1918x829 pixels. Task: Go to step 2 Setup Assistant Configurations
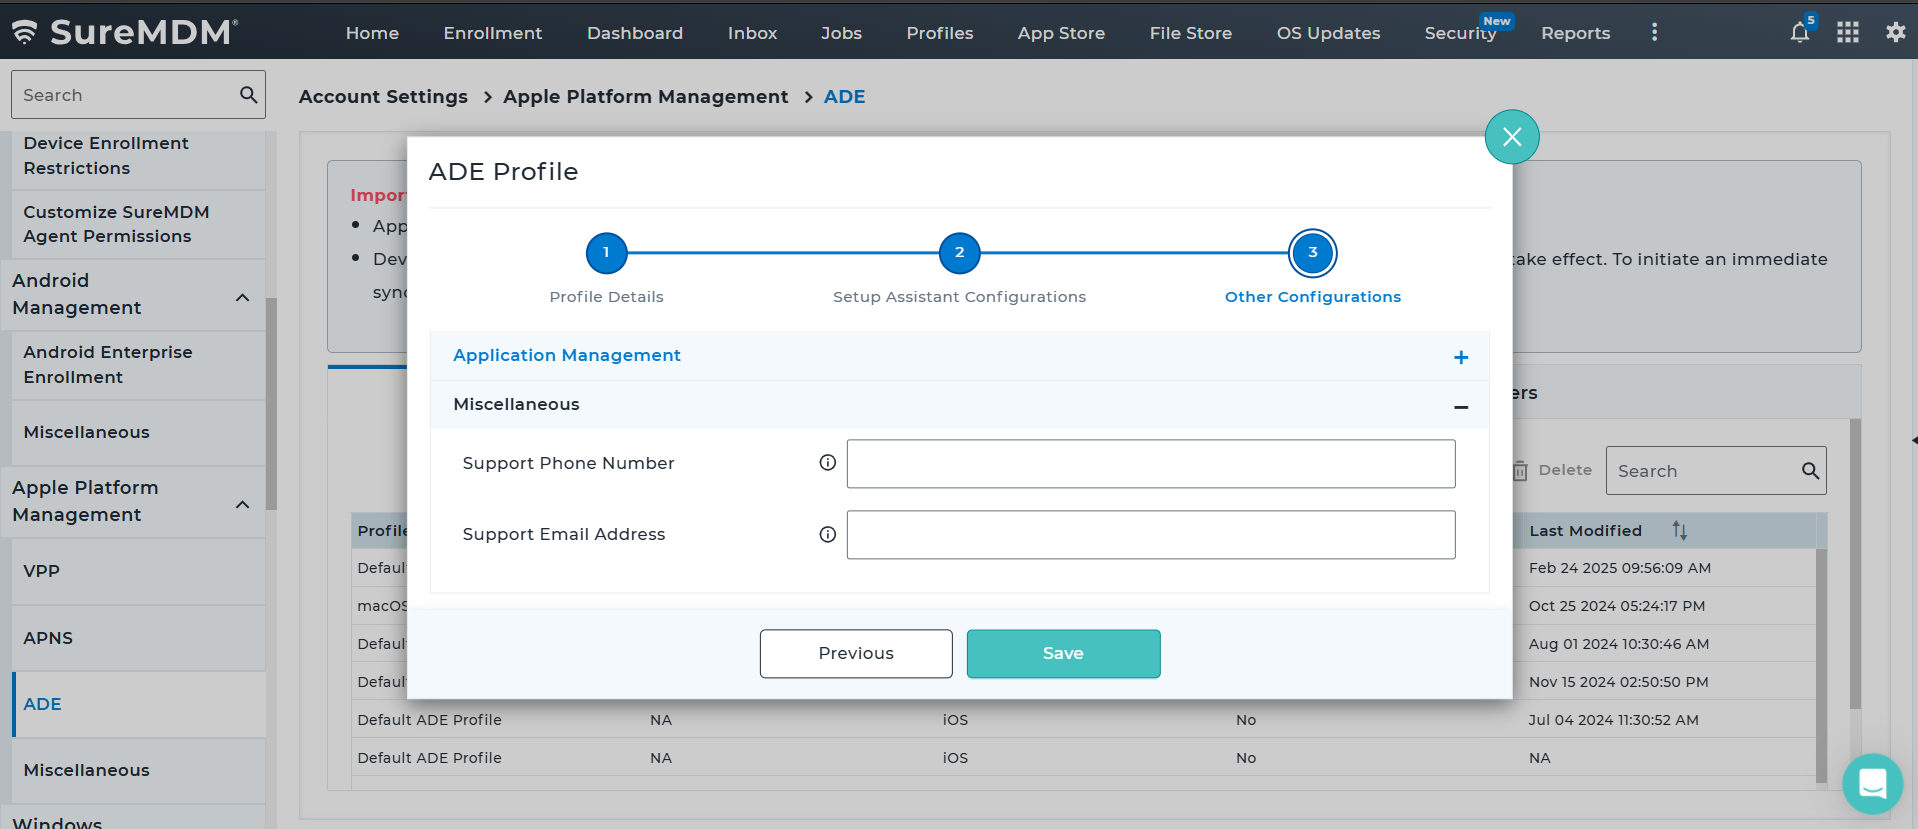(x=959, y=253)
